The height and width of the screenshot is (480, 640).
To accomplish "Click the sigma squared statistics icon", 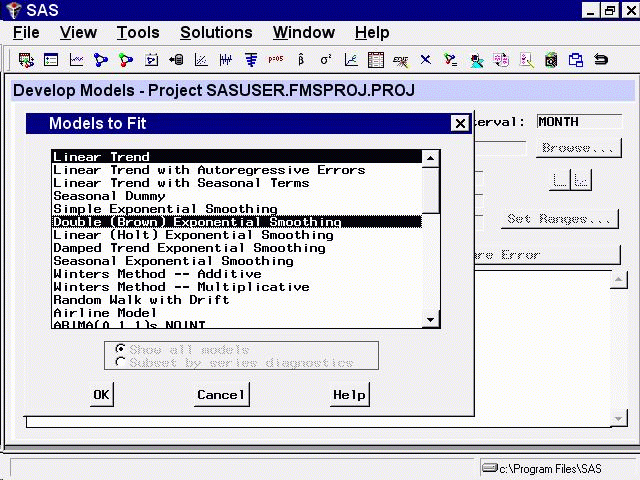I will tap(326, 60).
